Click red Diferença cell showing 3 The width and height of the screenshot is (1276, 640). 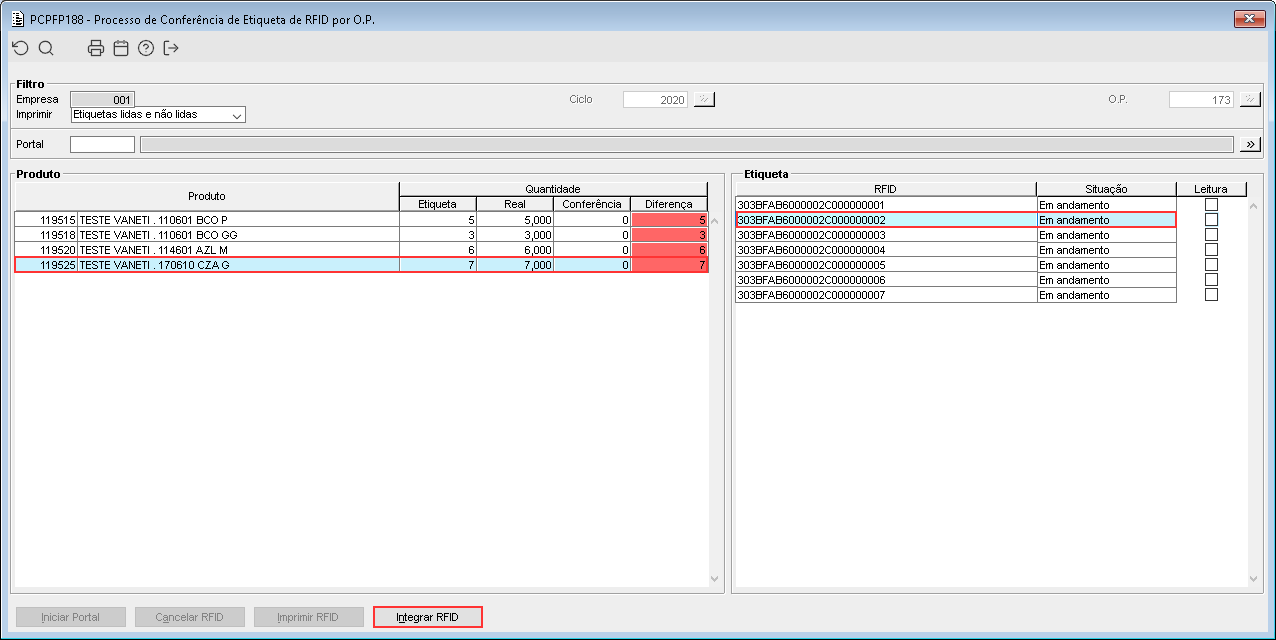pyautogui.click(x=669, y=235)
